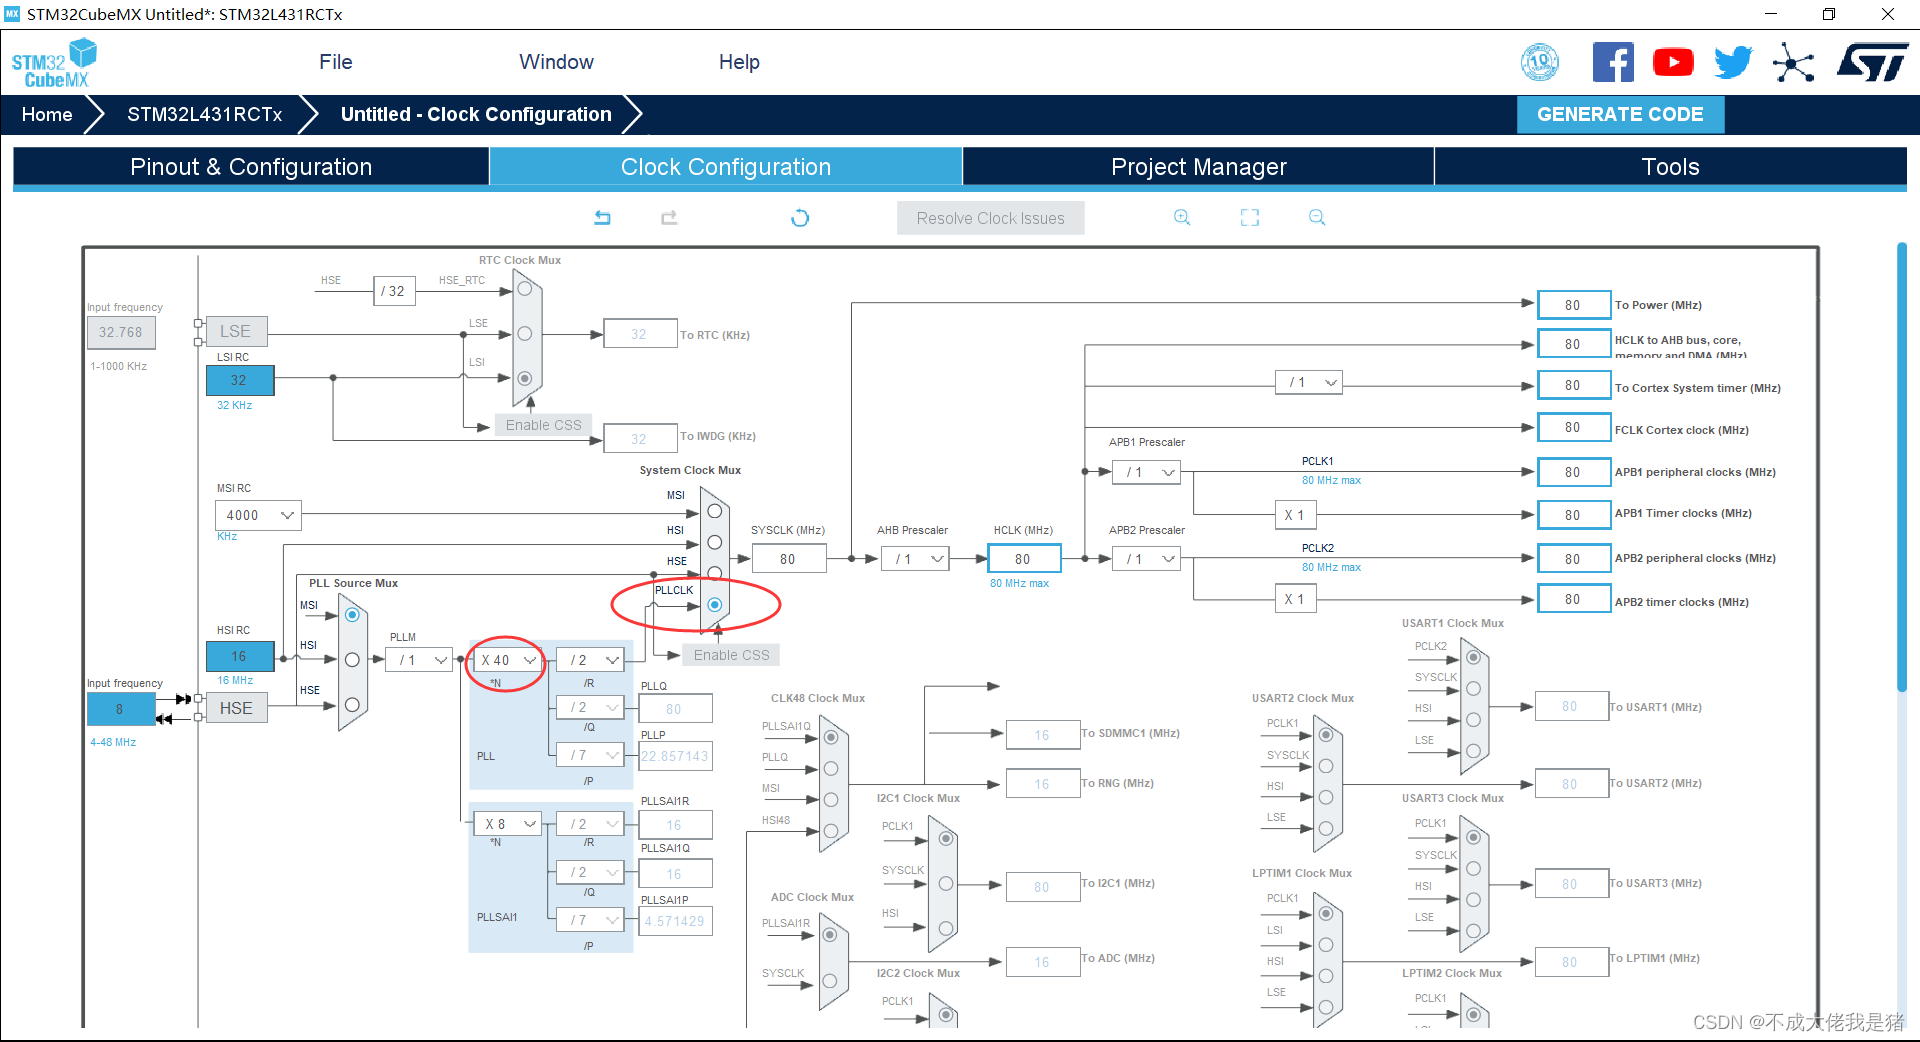Screen dimensions: 1920x1042
Task: Open the PLL /Q divider dropdown
Action: point(590,707)
